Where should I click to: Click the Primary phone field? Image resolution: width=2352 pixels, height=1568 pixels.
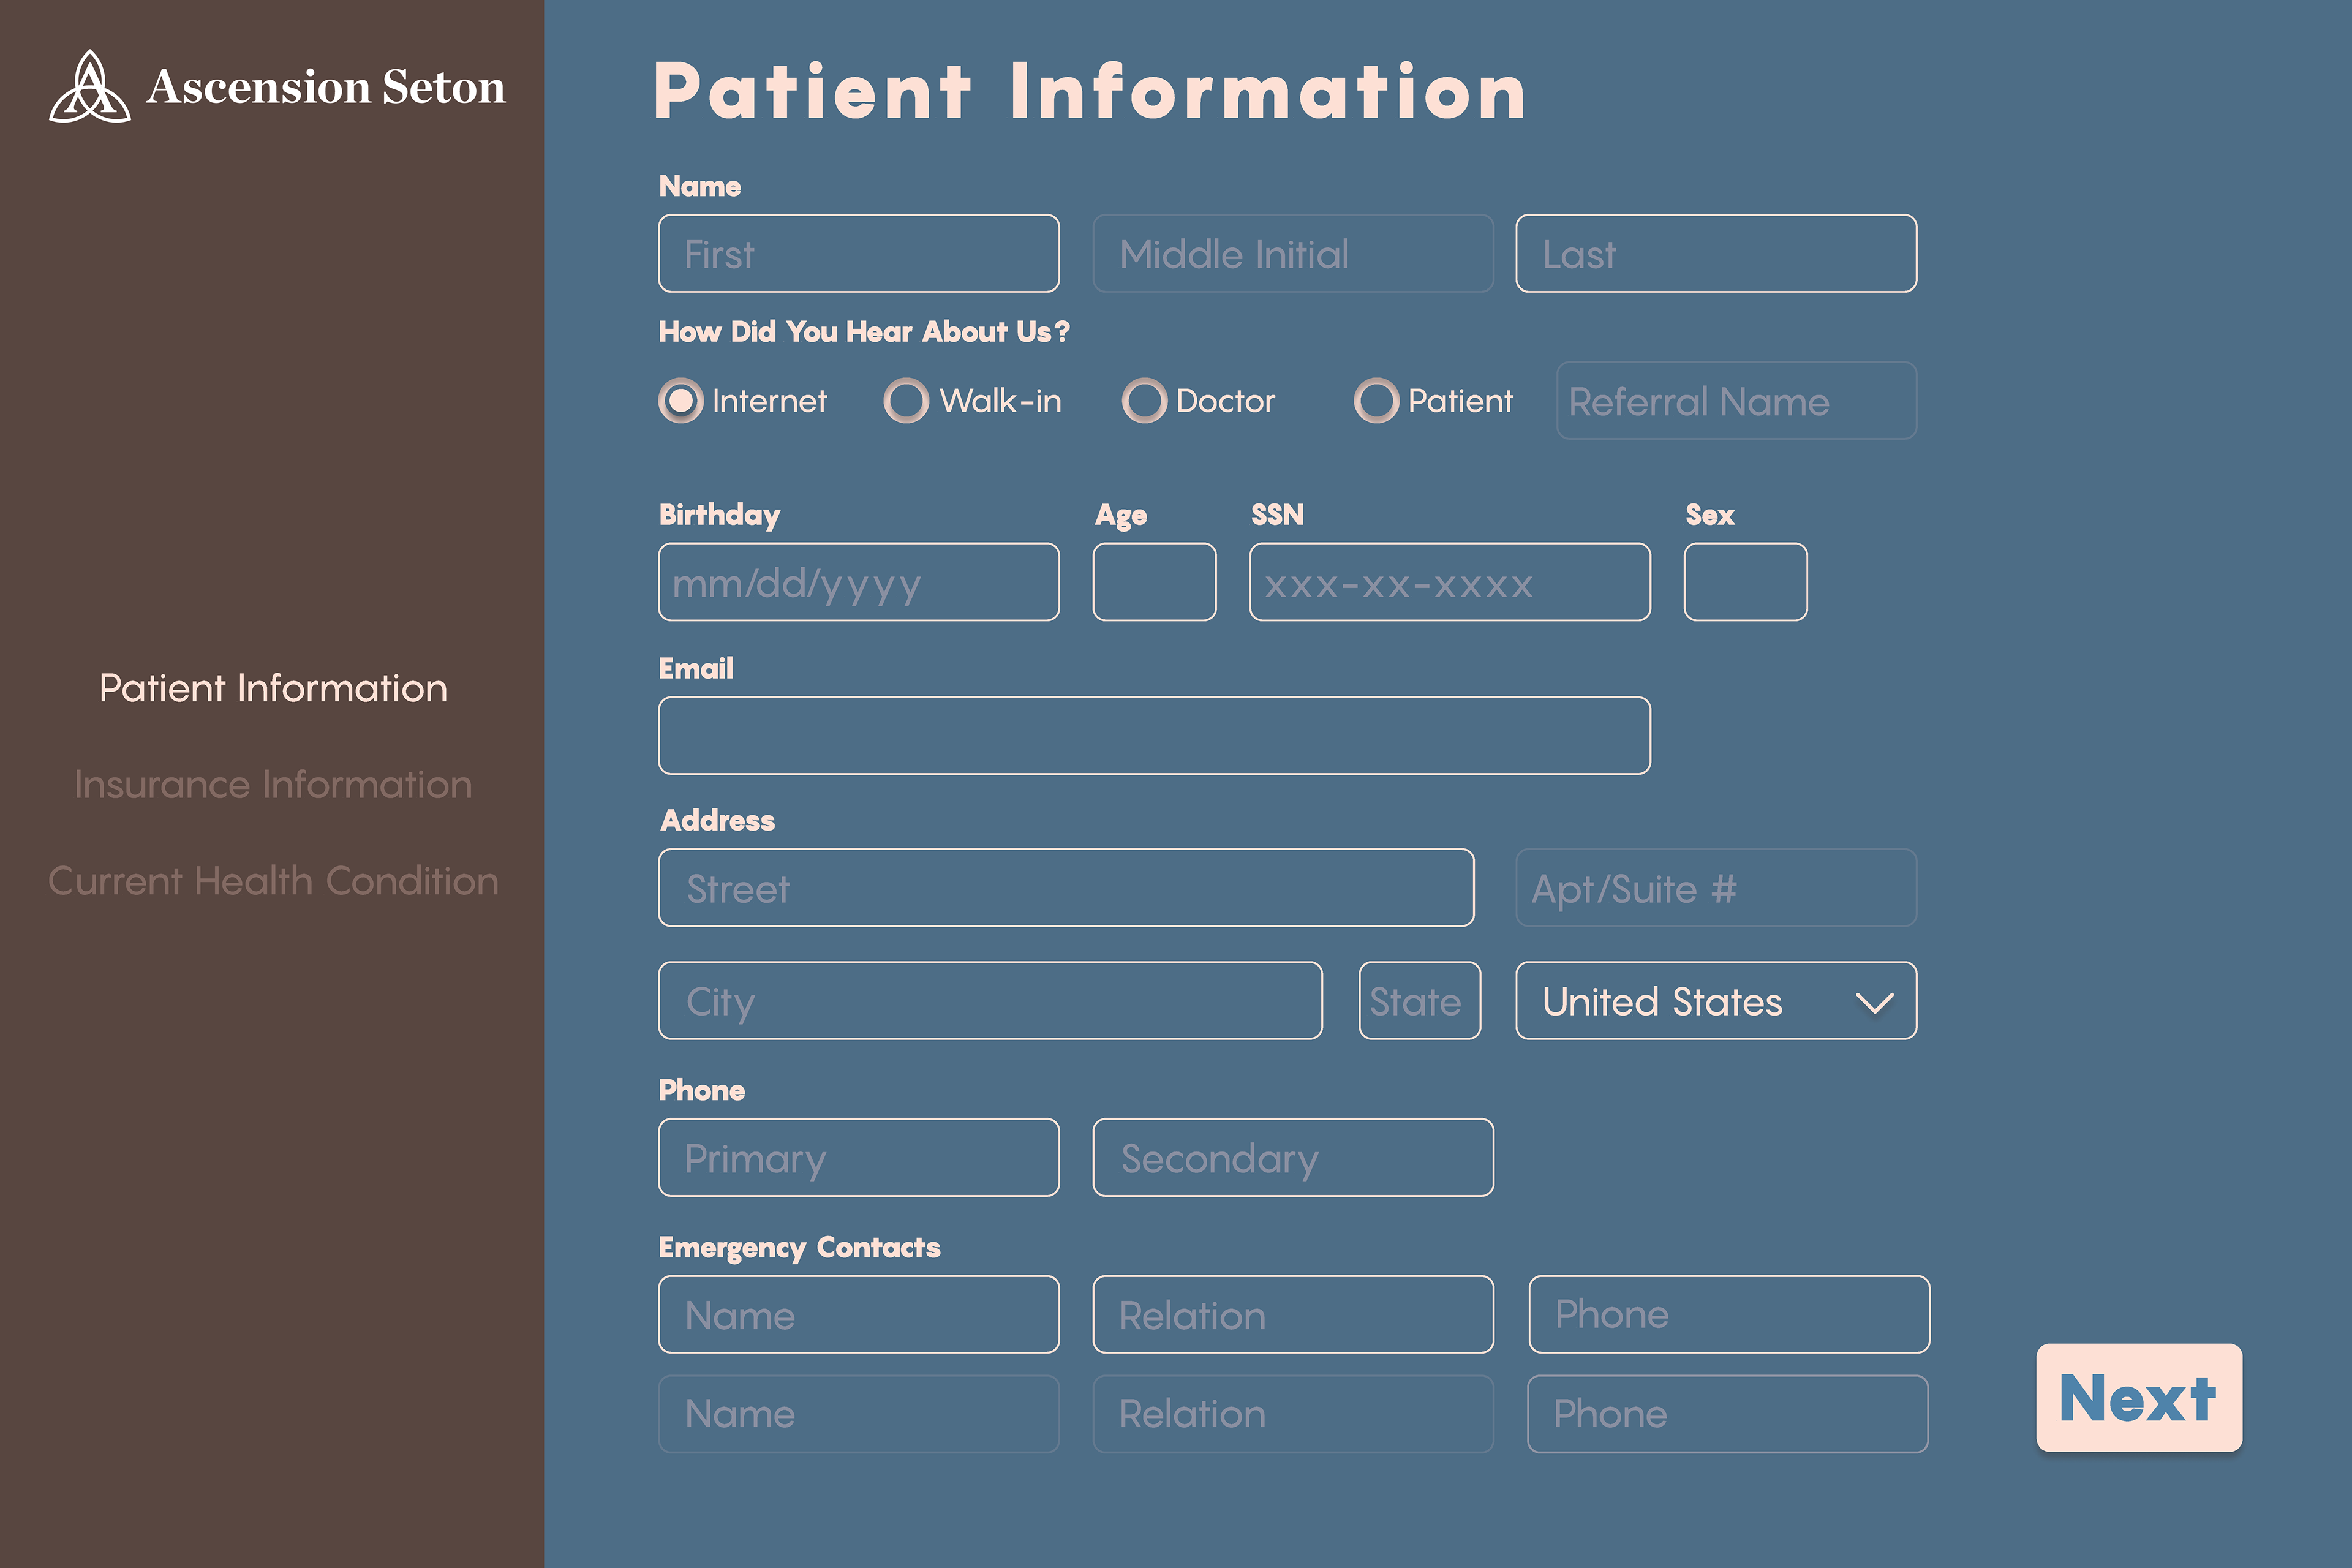pos(859,1158)
